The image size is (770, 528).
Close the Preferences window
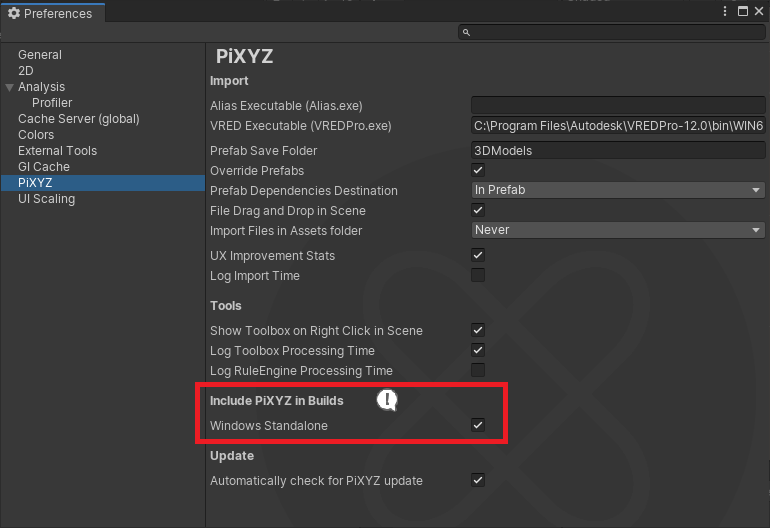pyautogui.click(x=759, y=11)
